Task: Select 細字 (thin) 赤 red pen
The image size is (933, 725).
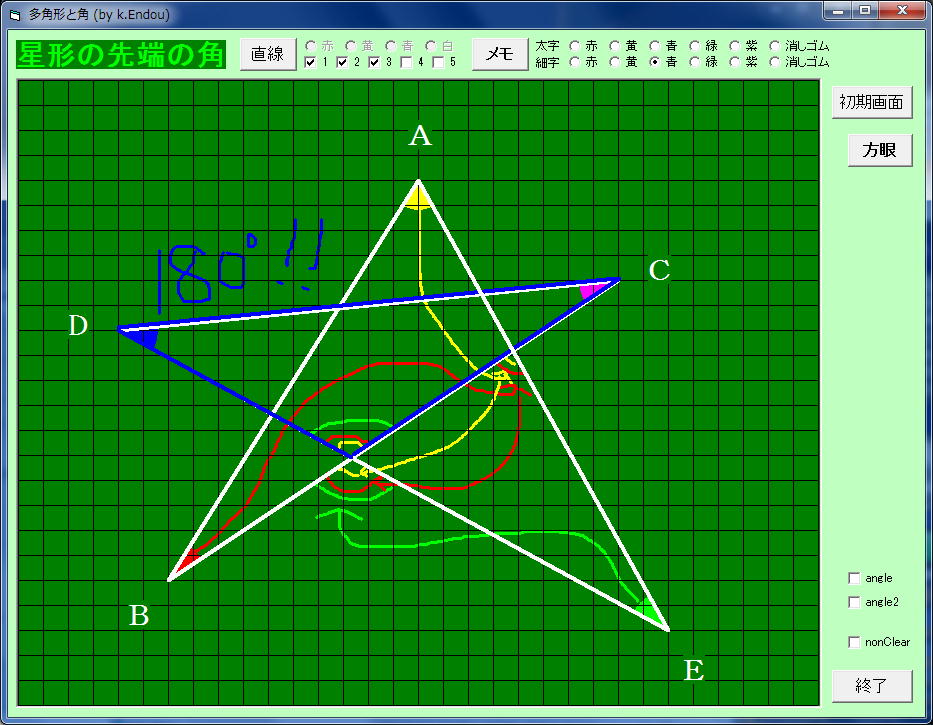Action: 575,62
